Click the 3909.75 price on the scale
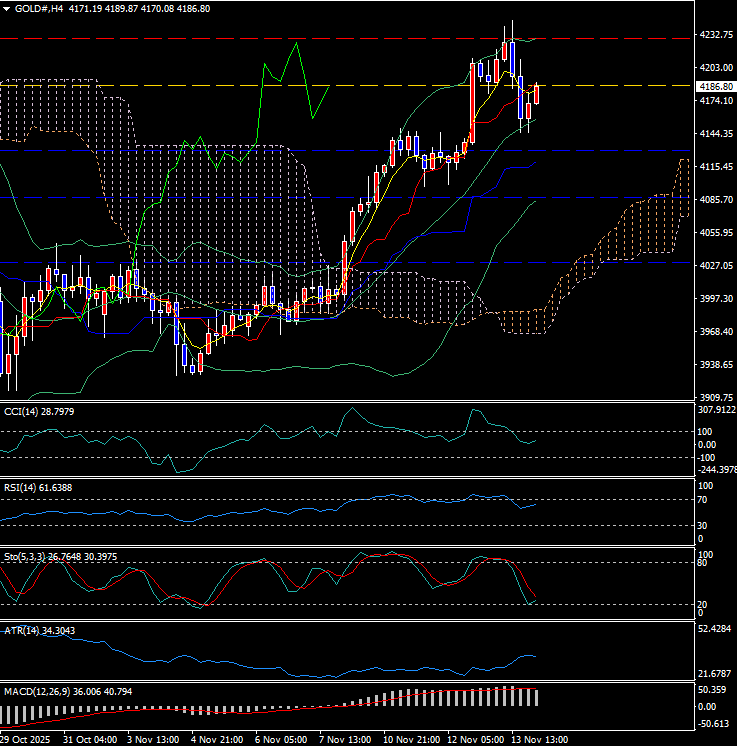The height and width of the screenshot is (746, 737). point(714,397)
